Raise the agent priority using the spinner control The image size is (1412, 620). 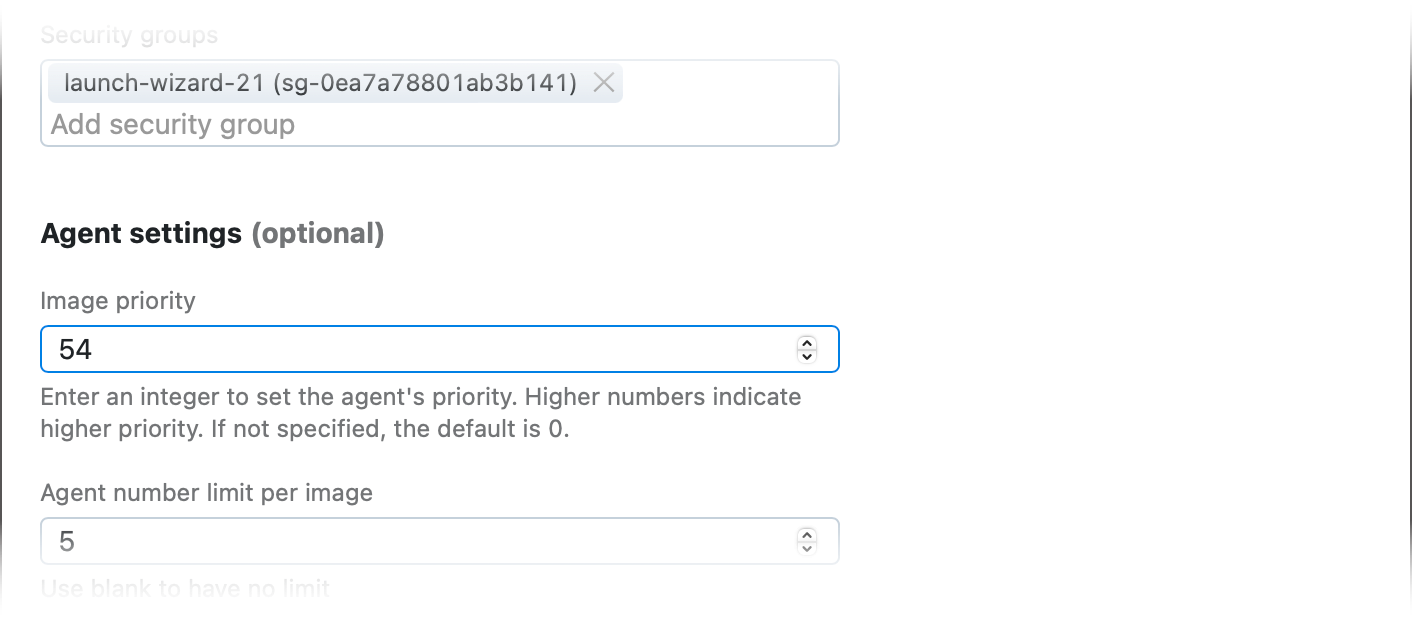[806, 343]
